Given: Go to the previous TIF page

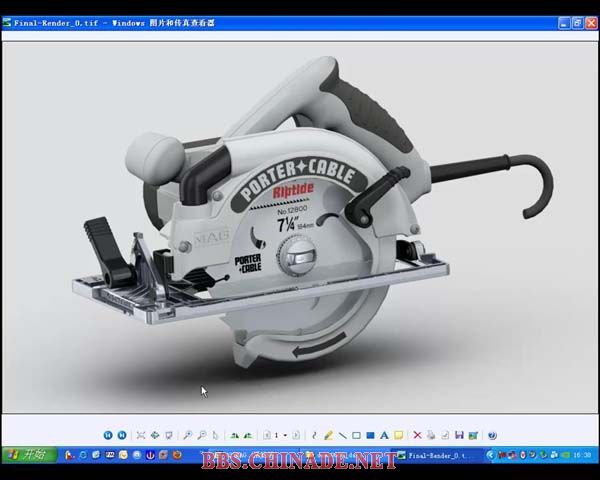Looking at the screenshot, I should 267,435.
